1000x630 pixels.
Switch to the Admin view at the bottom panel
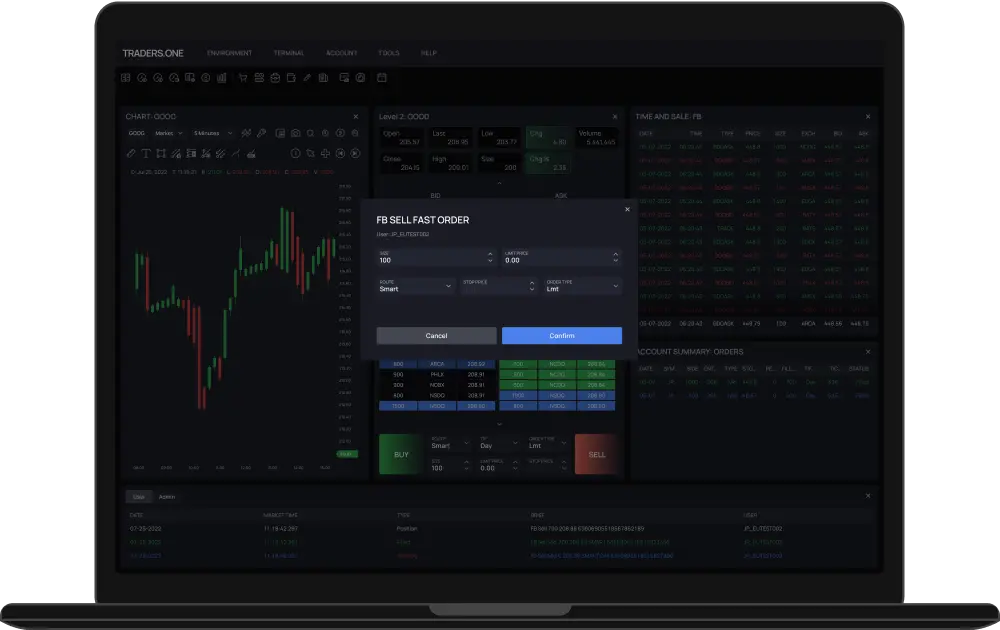[167, 496]
